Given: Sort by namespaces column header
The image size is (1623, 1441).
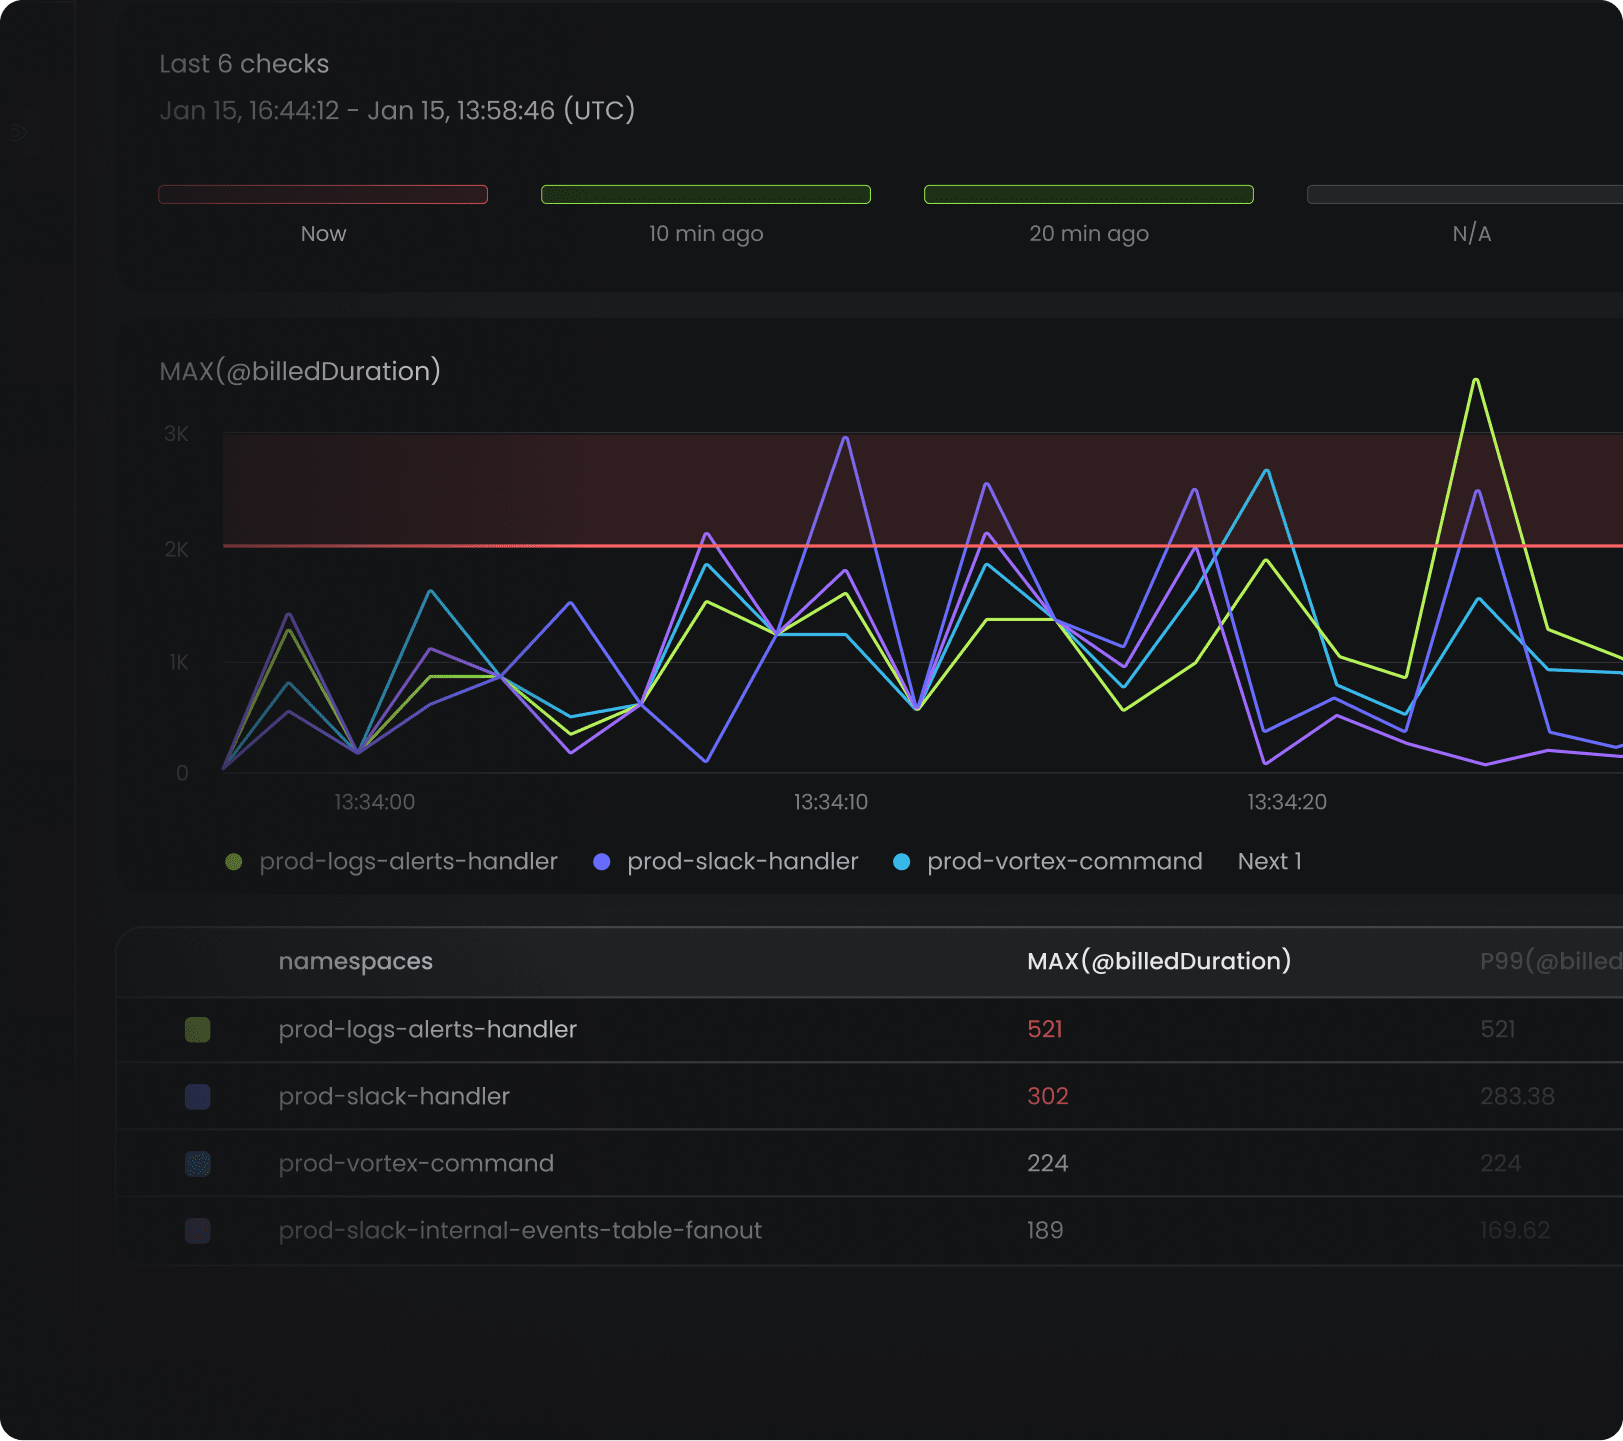Looking at the screenshot, I should click(x=355, y=962).
